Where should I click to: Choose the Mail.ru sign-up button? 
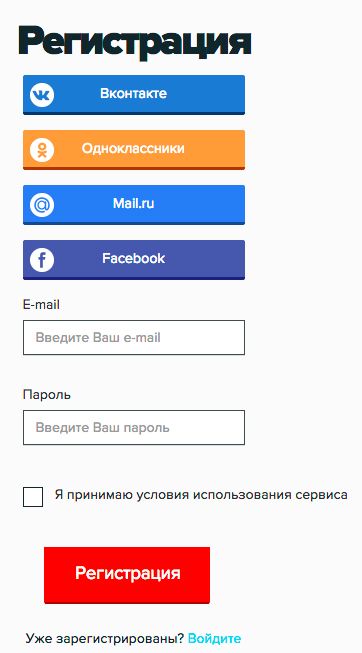point(134,204)
